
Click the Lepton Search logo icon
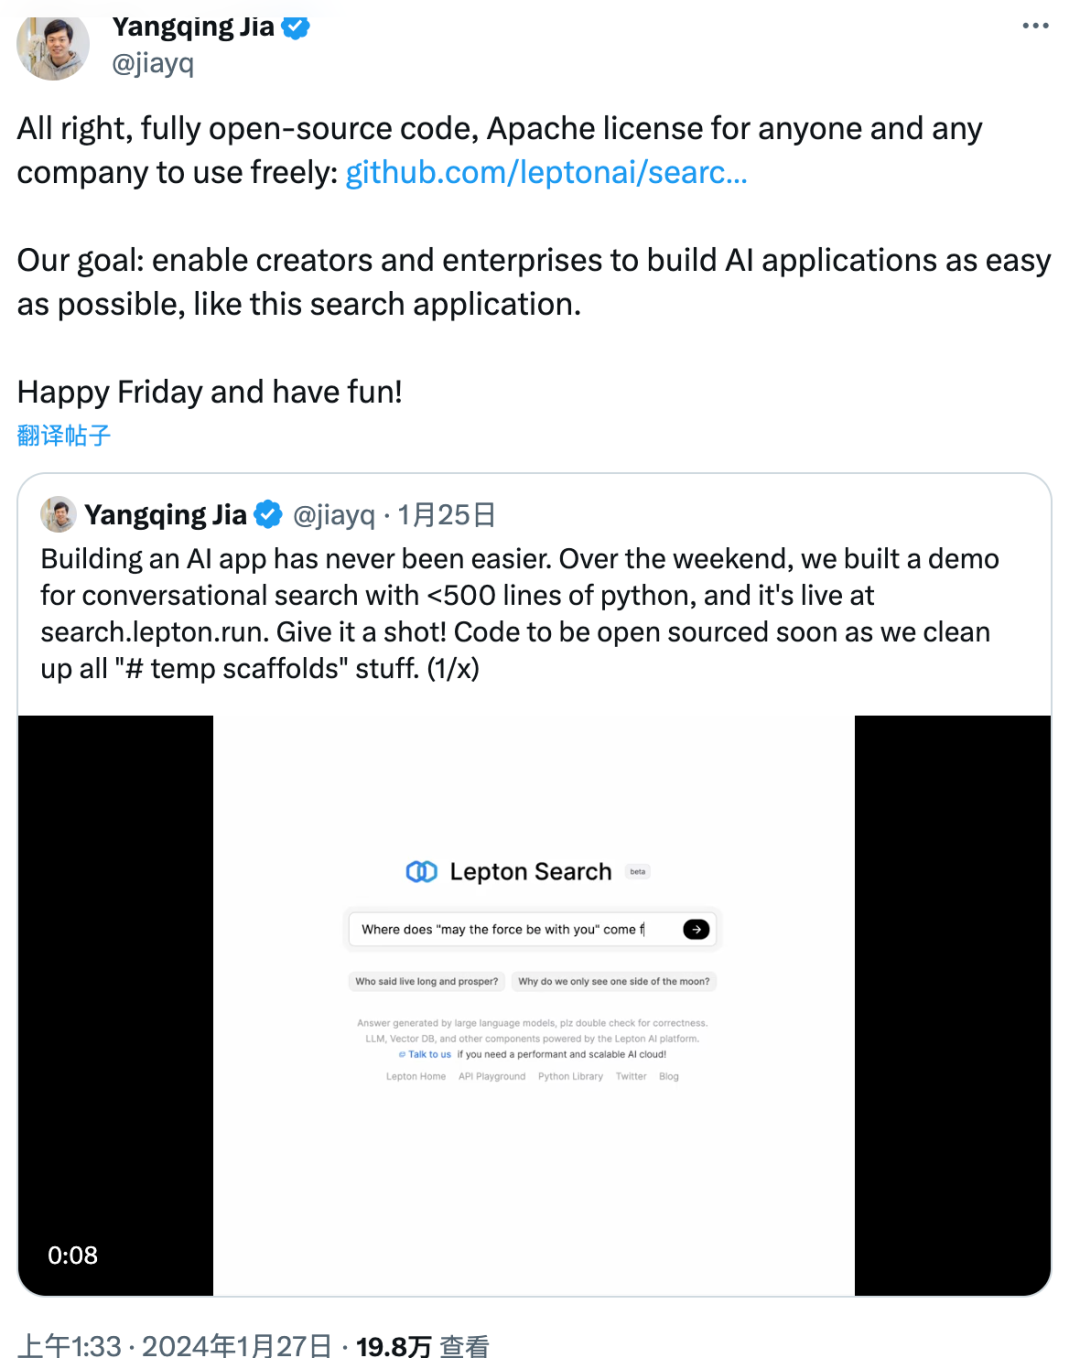pos(423,871)
